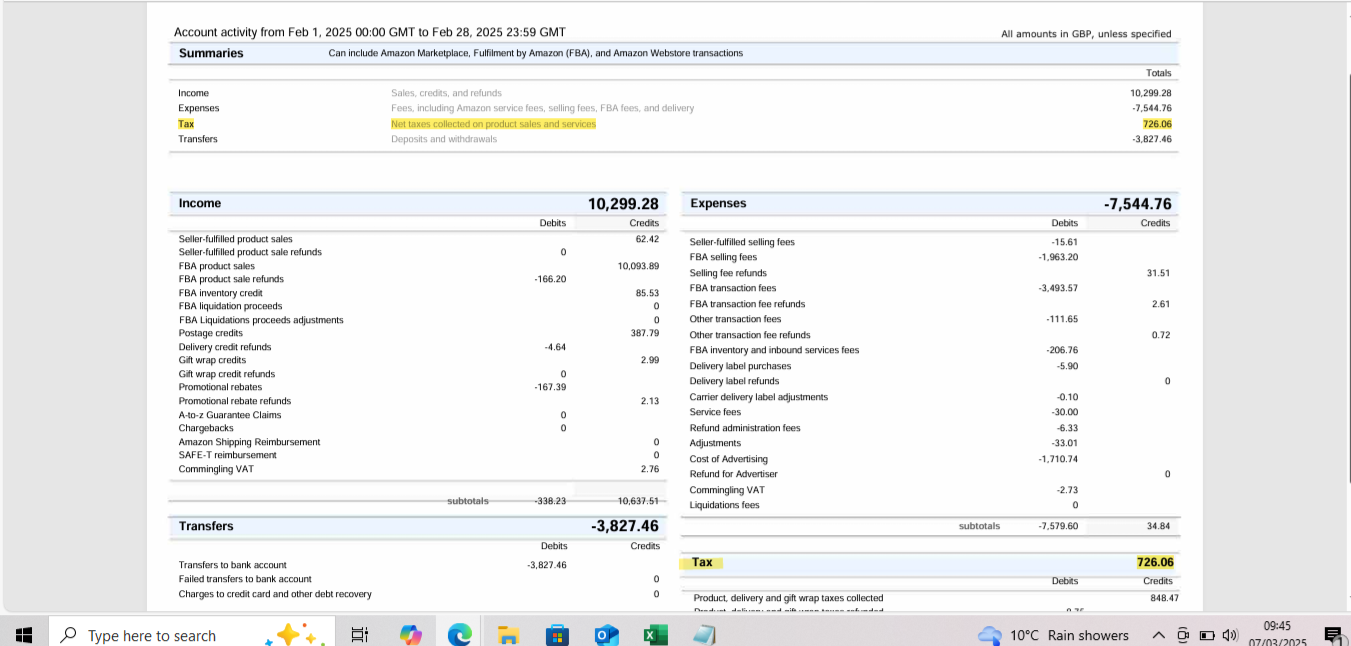Click the Promotional rebates value -167.39
Image resolution: width=1351 pixels, height=646 pixels.
(550, 387)
